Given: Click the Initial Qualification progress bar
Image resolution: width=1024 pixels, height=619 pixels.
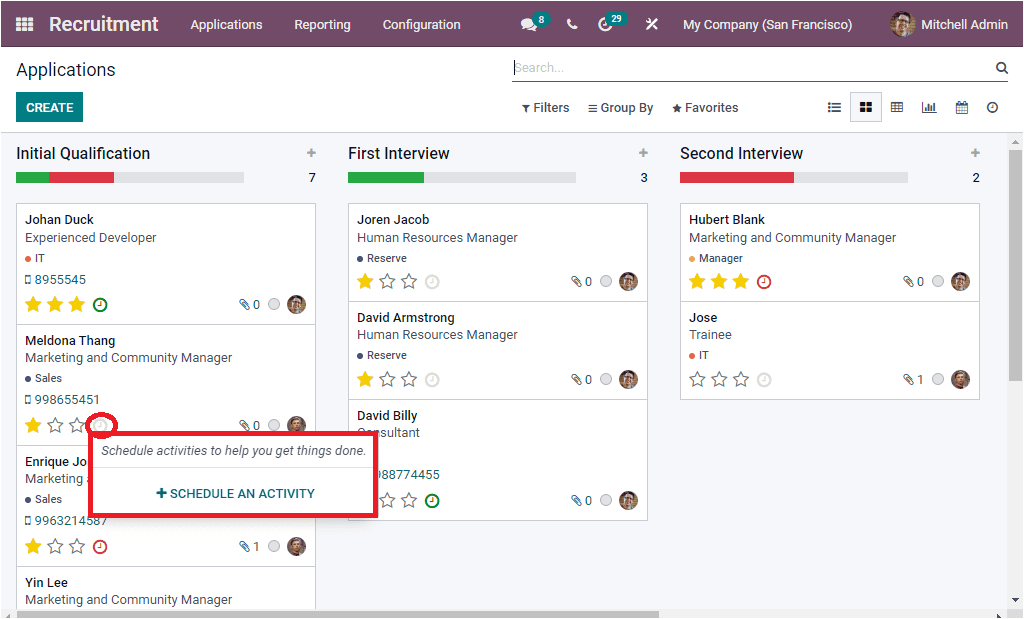Looking at the screenshot, I should [x=130, y=177].
